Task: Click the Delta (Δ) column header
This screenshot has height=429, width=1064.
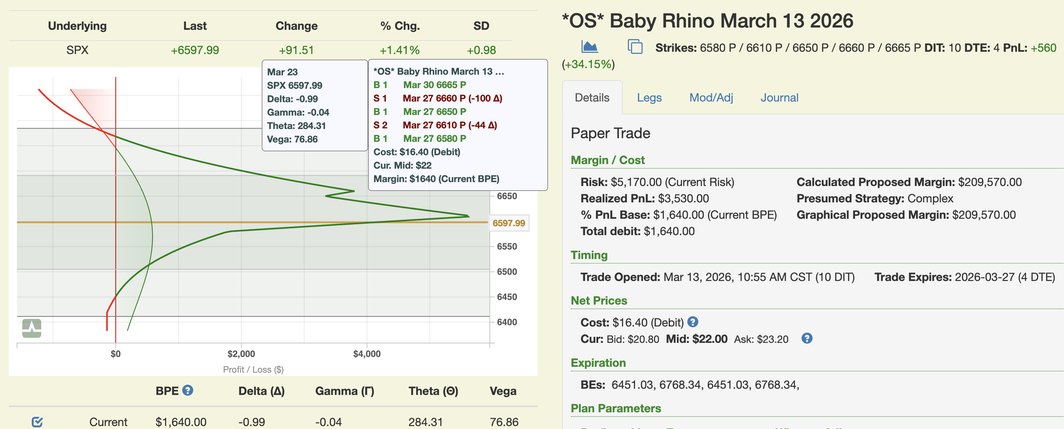Action: tap(261, 391)
